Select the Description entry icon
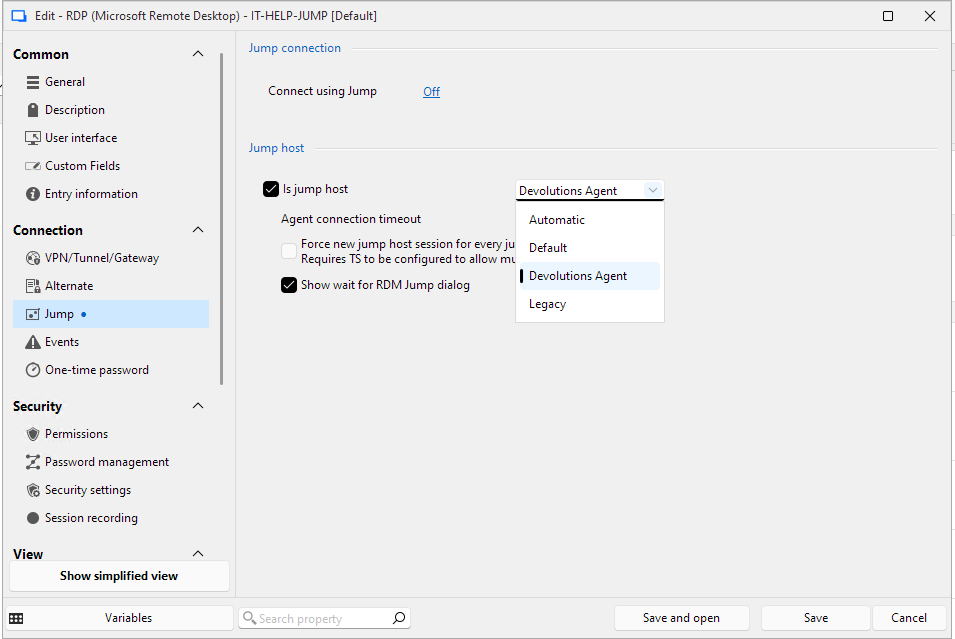955x639 pixels. pos(31,109)
